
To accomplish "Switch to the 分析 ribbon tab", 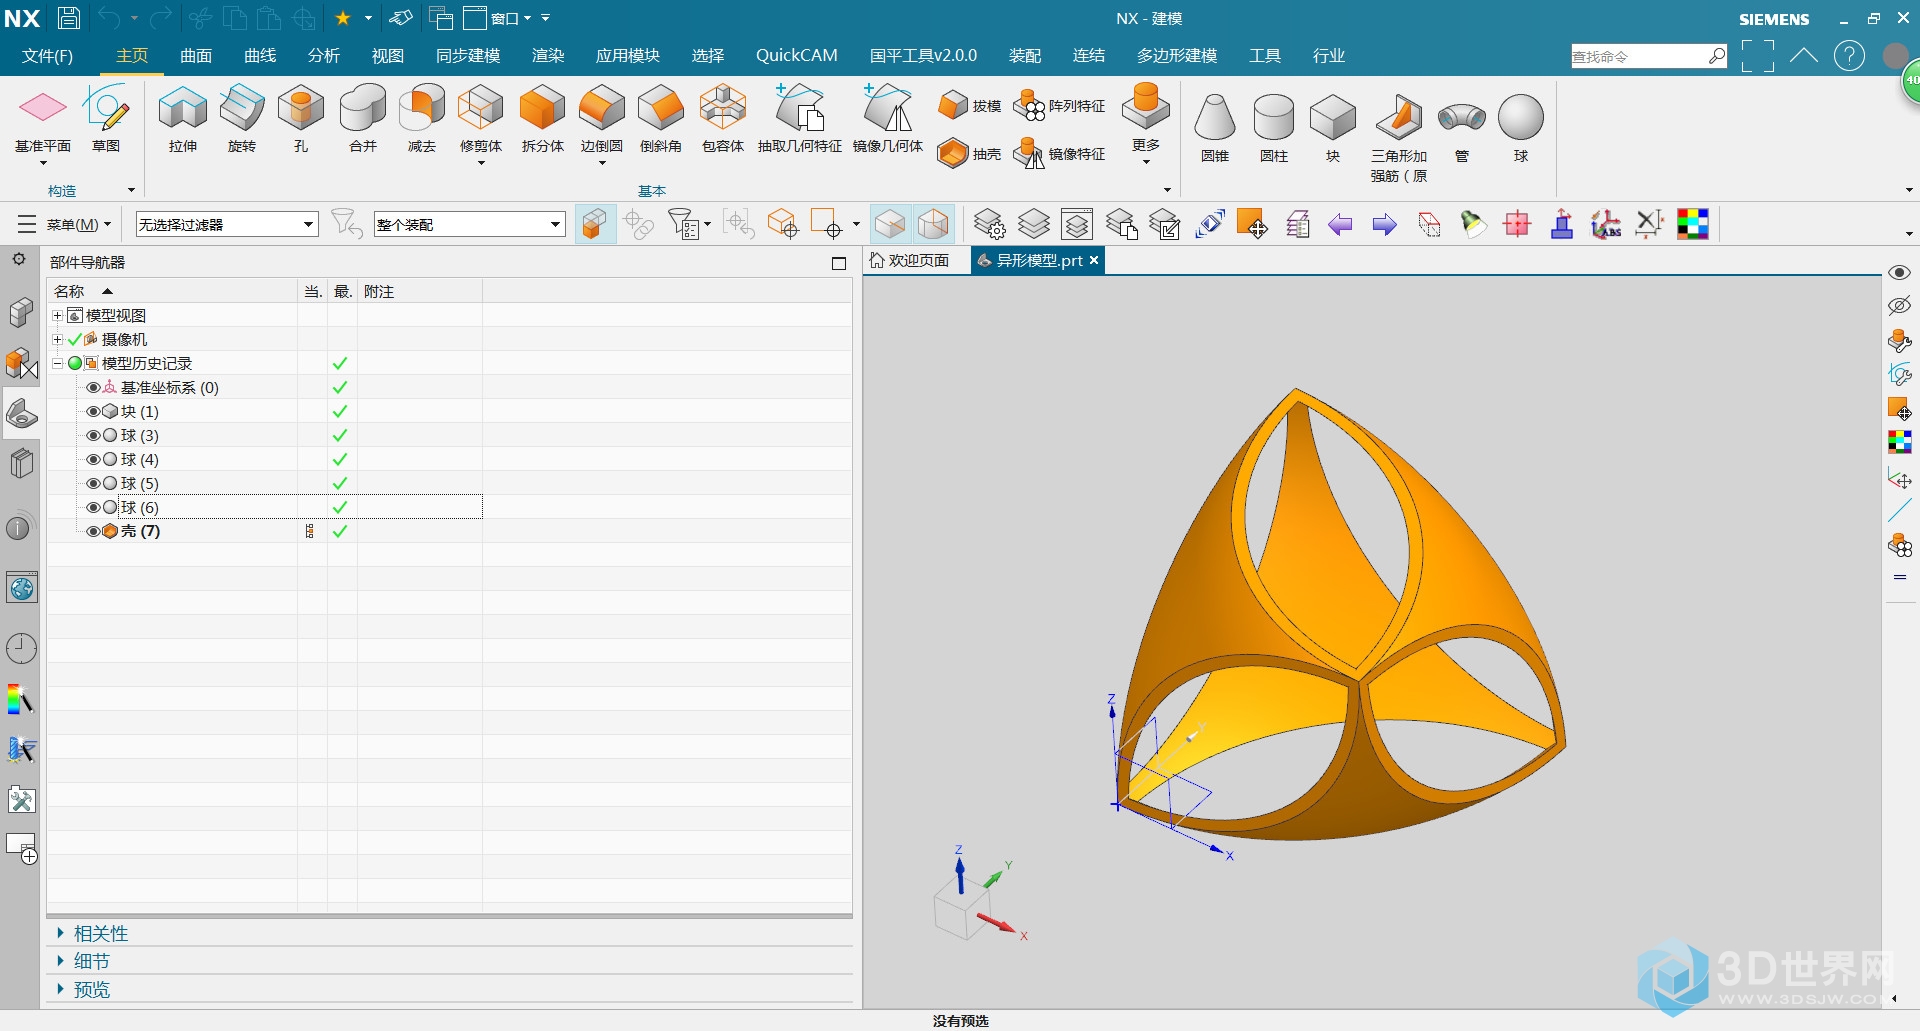I will pos(324,56).
